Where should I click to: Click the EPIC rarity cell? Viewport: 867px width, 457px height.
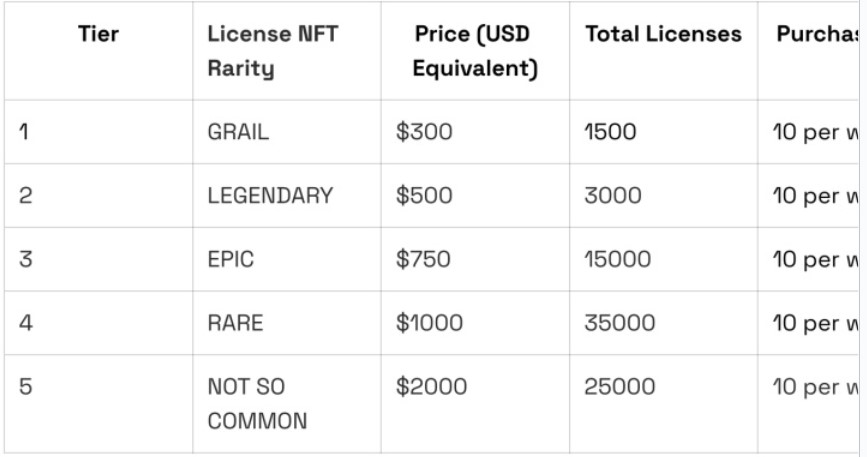point(231,259)
